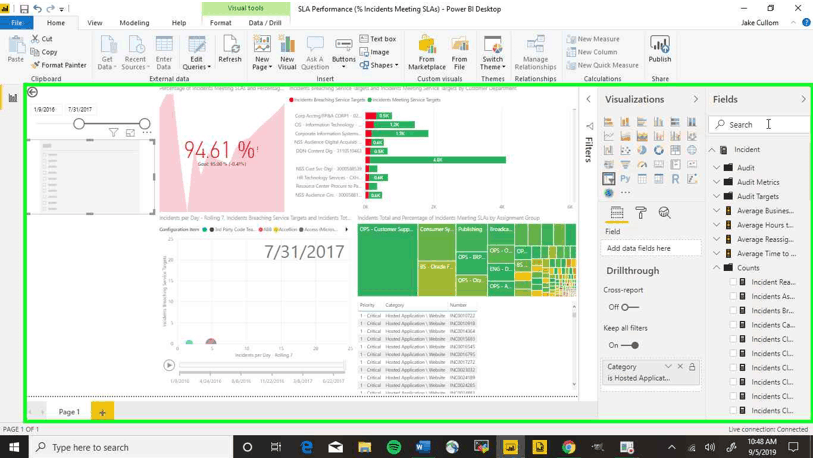Screen dimensions: 814x459
Task: Switch to the Modeling ribbon tab
Action: click(x=134, y=22)
